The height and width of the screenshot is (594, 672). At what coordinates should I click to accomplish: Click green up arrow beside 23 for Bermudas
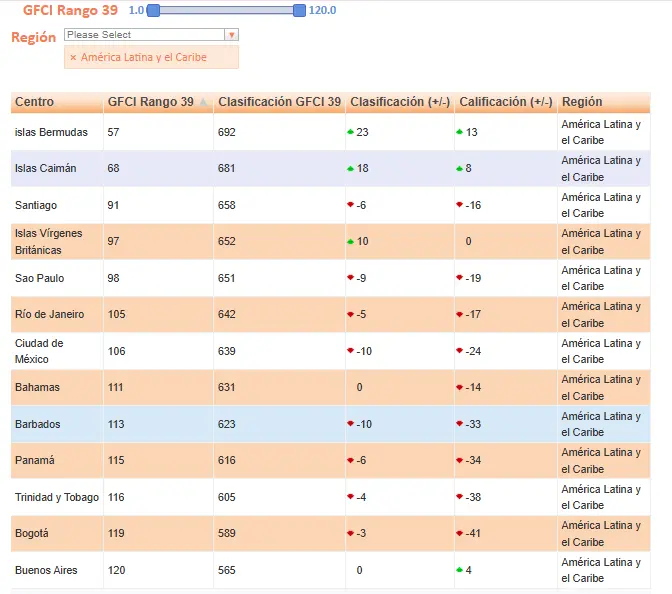(350, 132)
